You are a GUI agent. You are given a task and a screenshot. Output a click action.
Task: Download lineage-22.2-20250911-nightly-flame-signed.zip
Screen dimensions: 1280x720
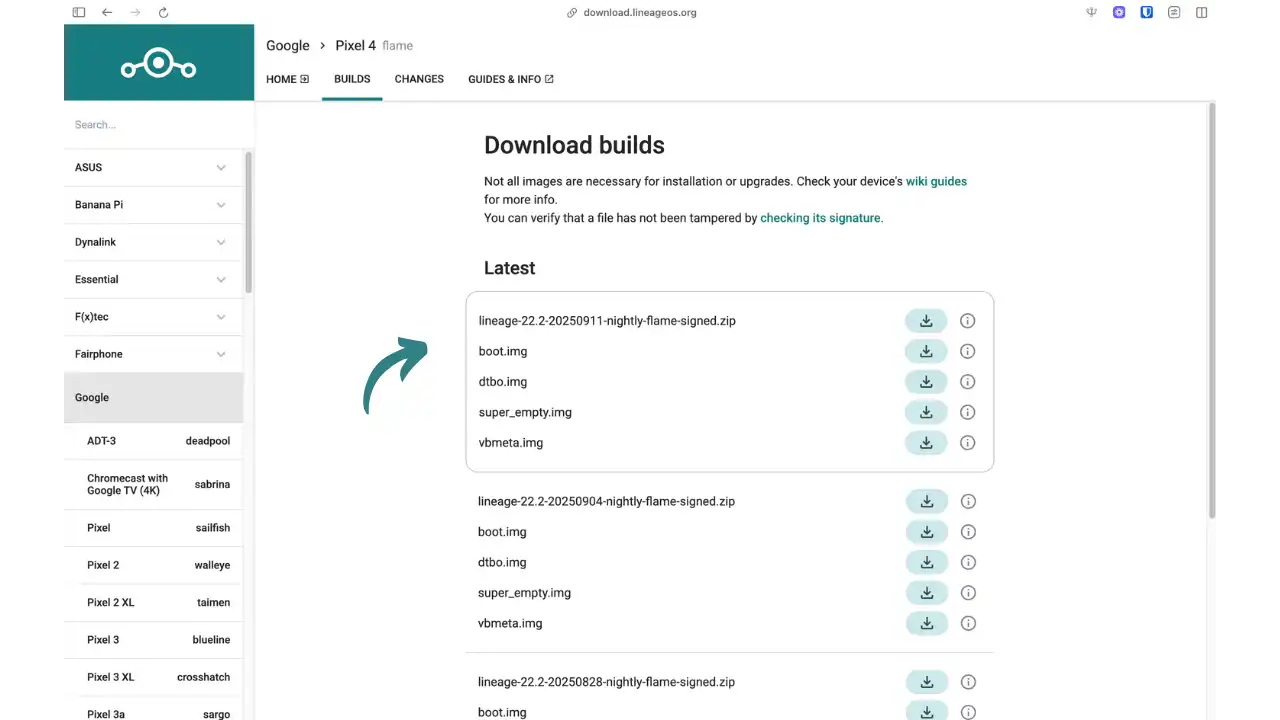(x=925, y=320)
